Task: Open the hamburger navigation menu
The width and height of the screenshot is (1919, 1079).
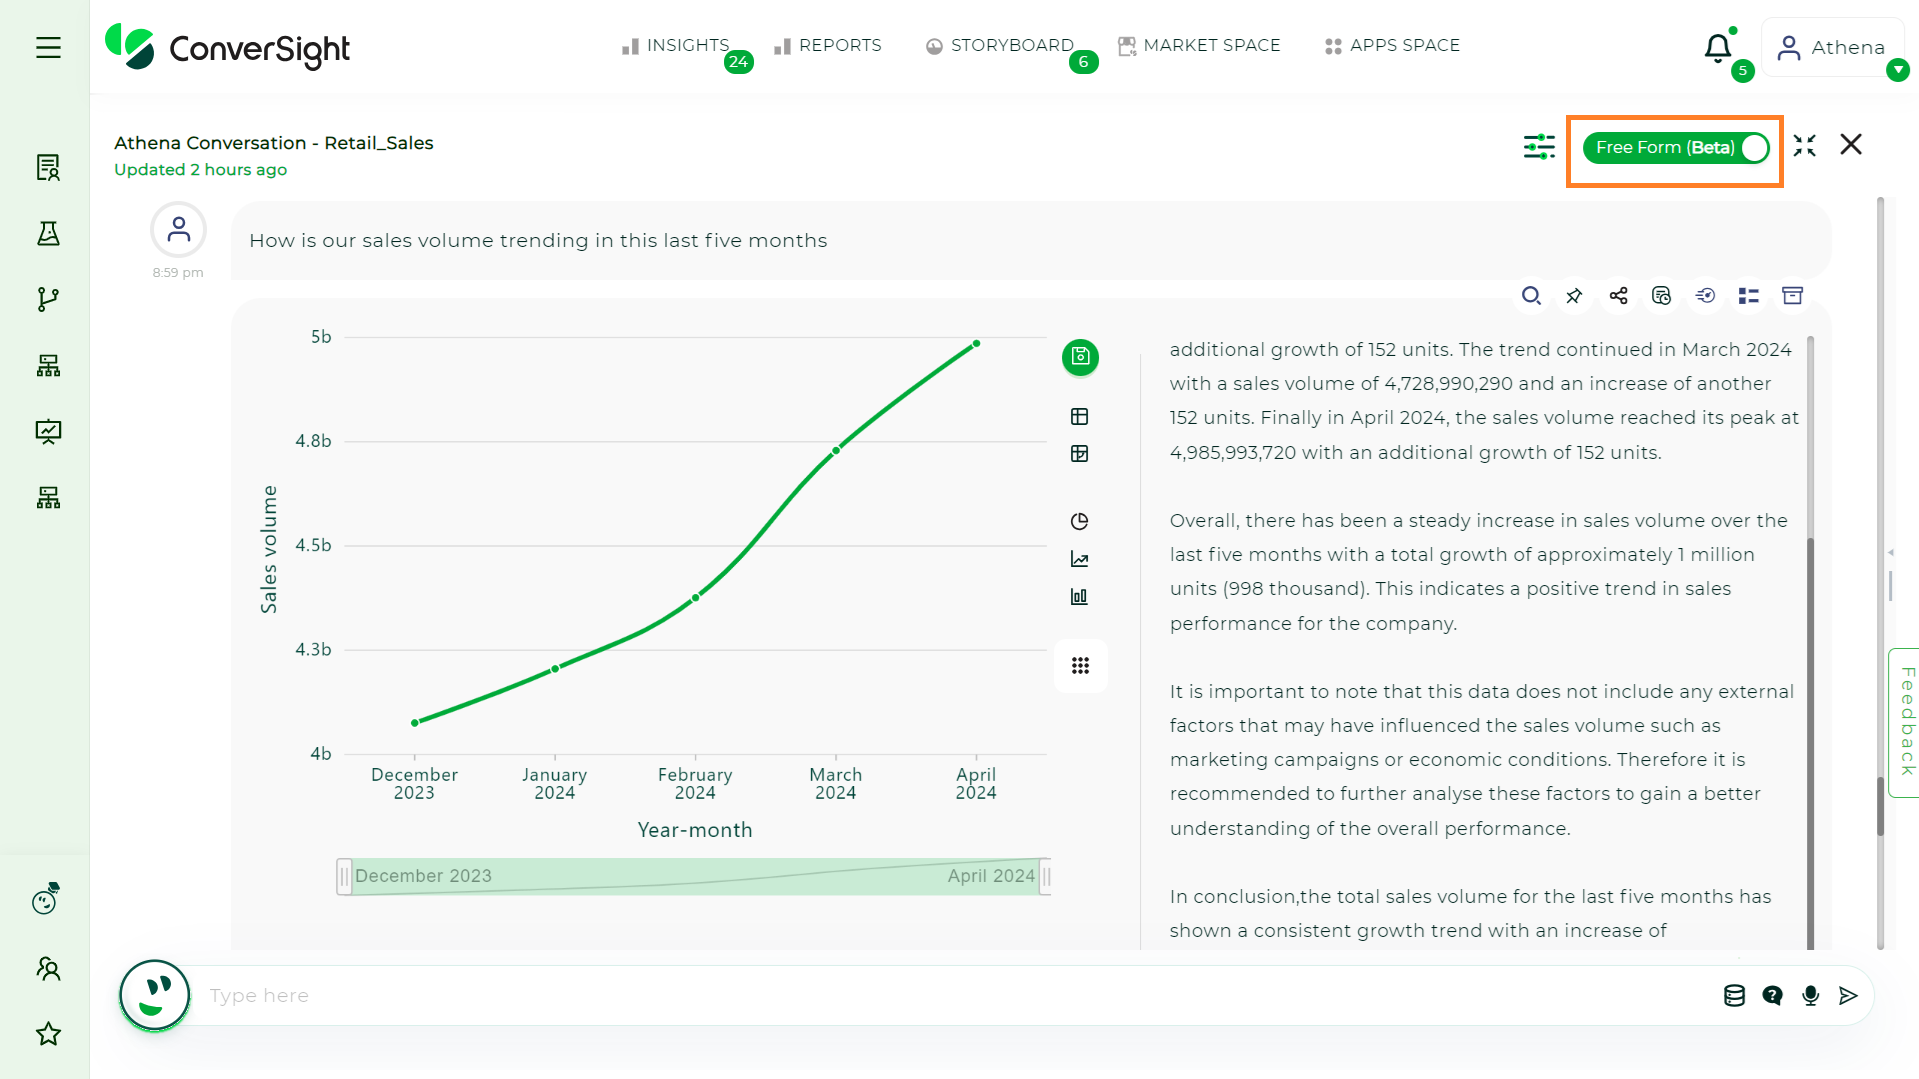Action: [x=48, y=48]
